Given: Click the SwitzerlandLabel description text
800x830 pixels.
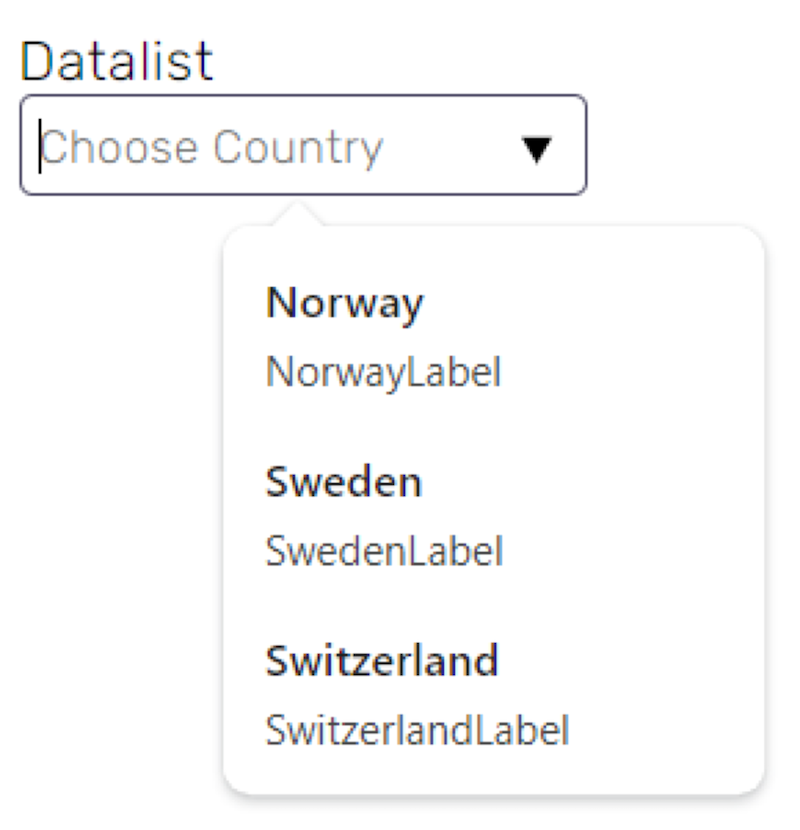Looking at the screenshot, I should tap(417, 730).
